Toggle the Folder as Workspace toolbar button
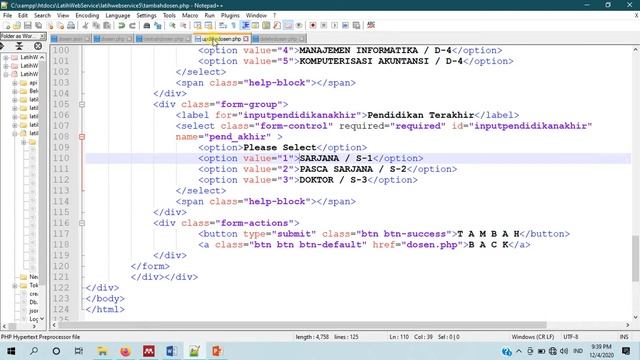This screenshot has height=360, width=640. point(288,25)
